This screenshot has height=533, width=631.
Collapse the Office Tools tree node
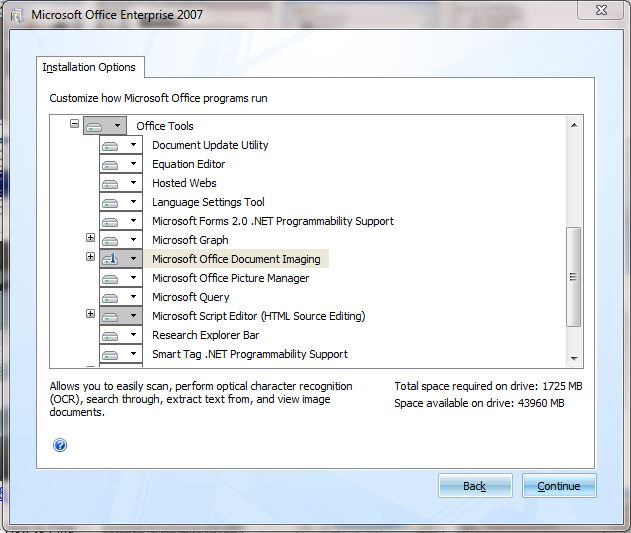74,123
